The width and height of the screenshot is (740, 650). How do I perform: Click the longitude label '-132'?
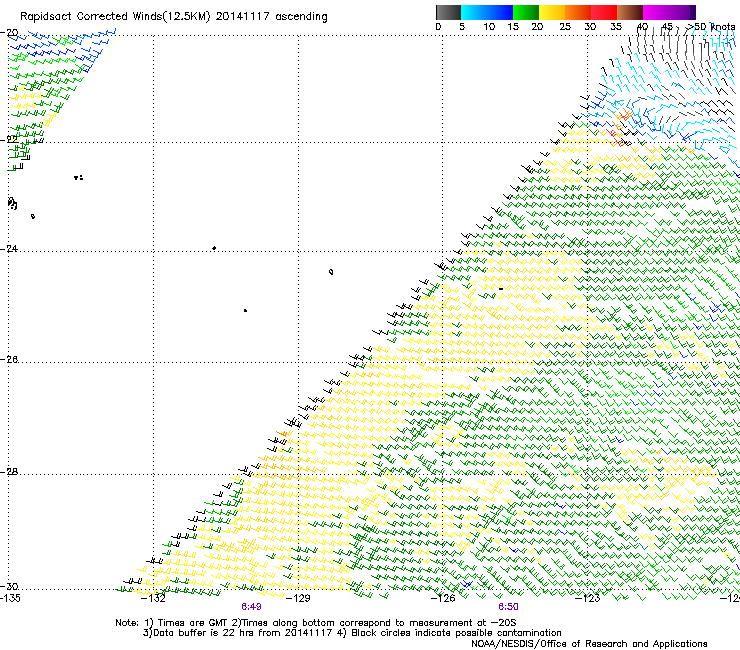153,598
